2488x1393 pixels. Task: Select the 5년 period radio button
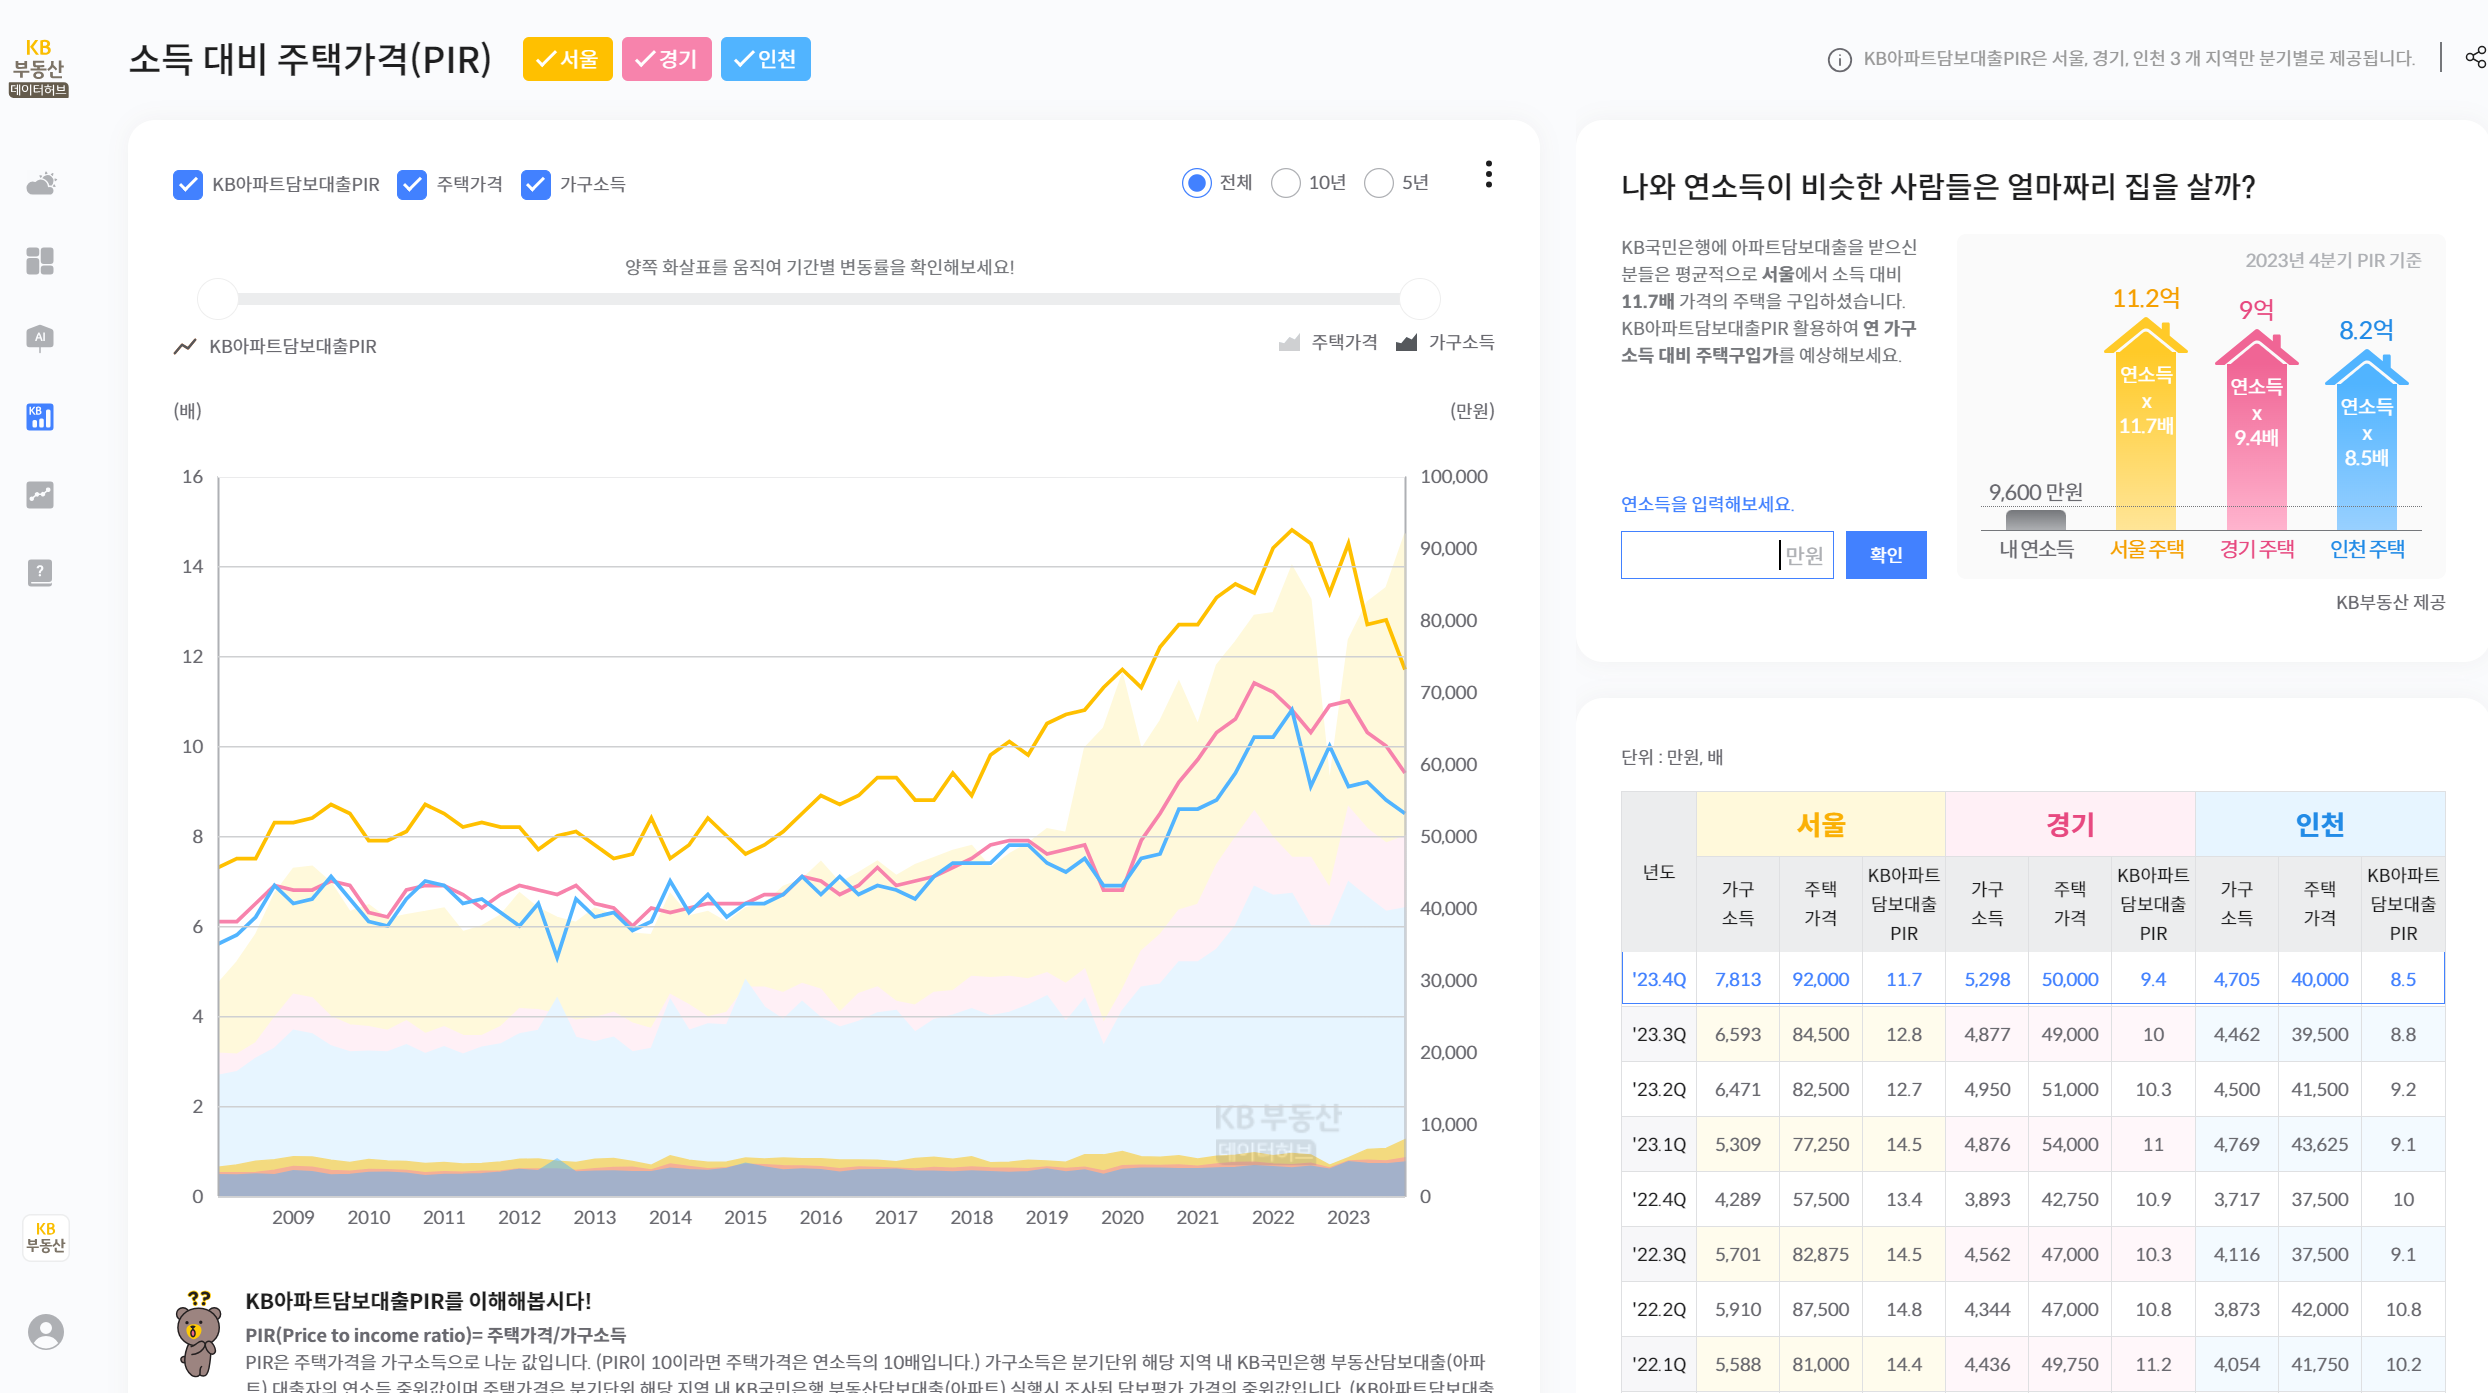click(x=1379, y=183)
